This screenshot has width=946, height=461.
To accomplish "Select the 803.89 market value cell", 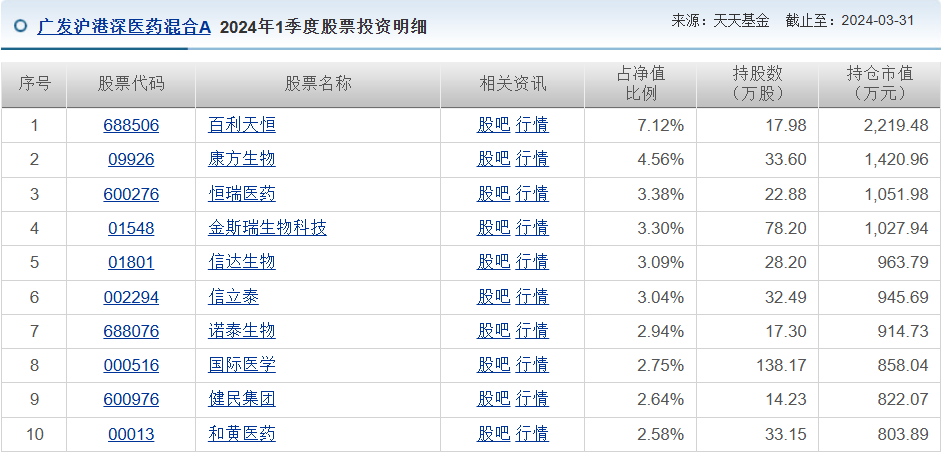I will click(880, 434).
